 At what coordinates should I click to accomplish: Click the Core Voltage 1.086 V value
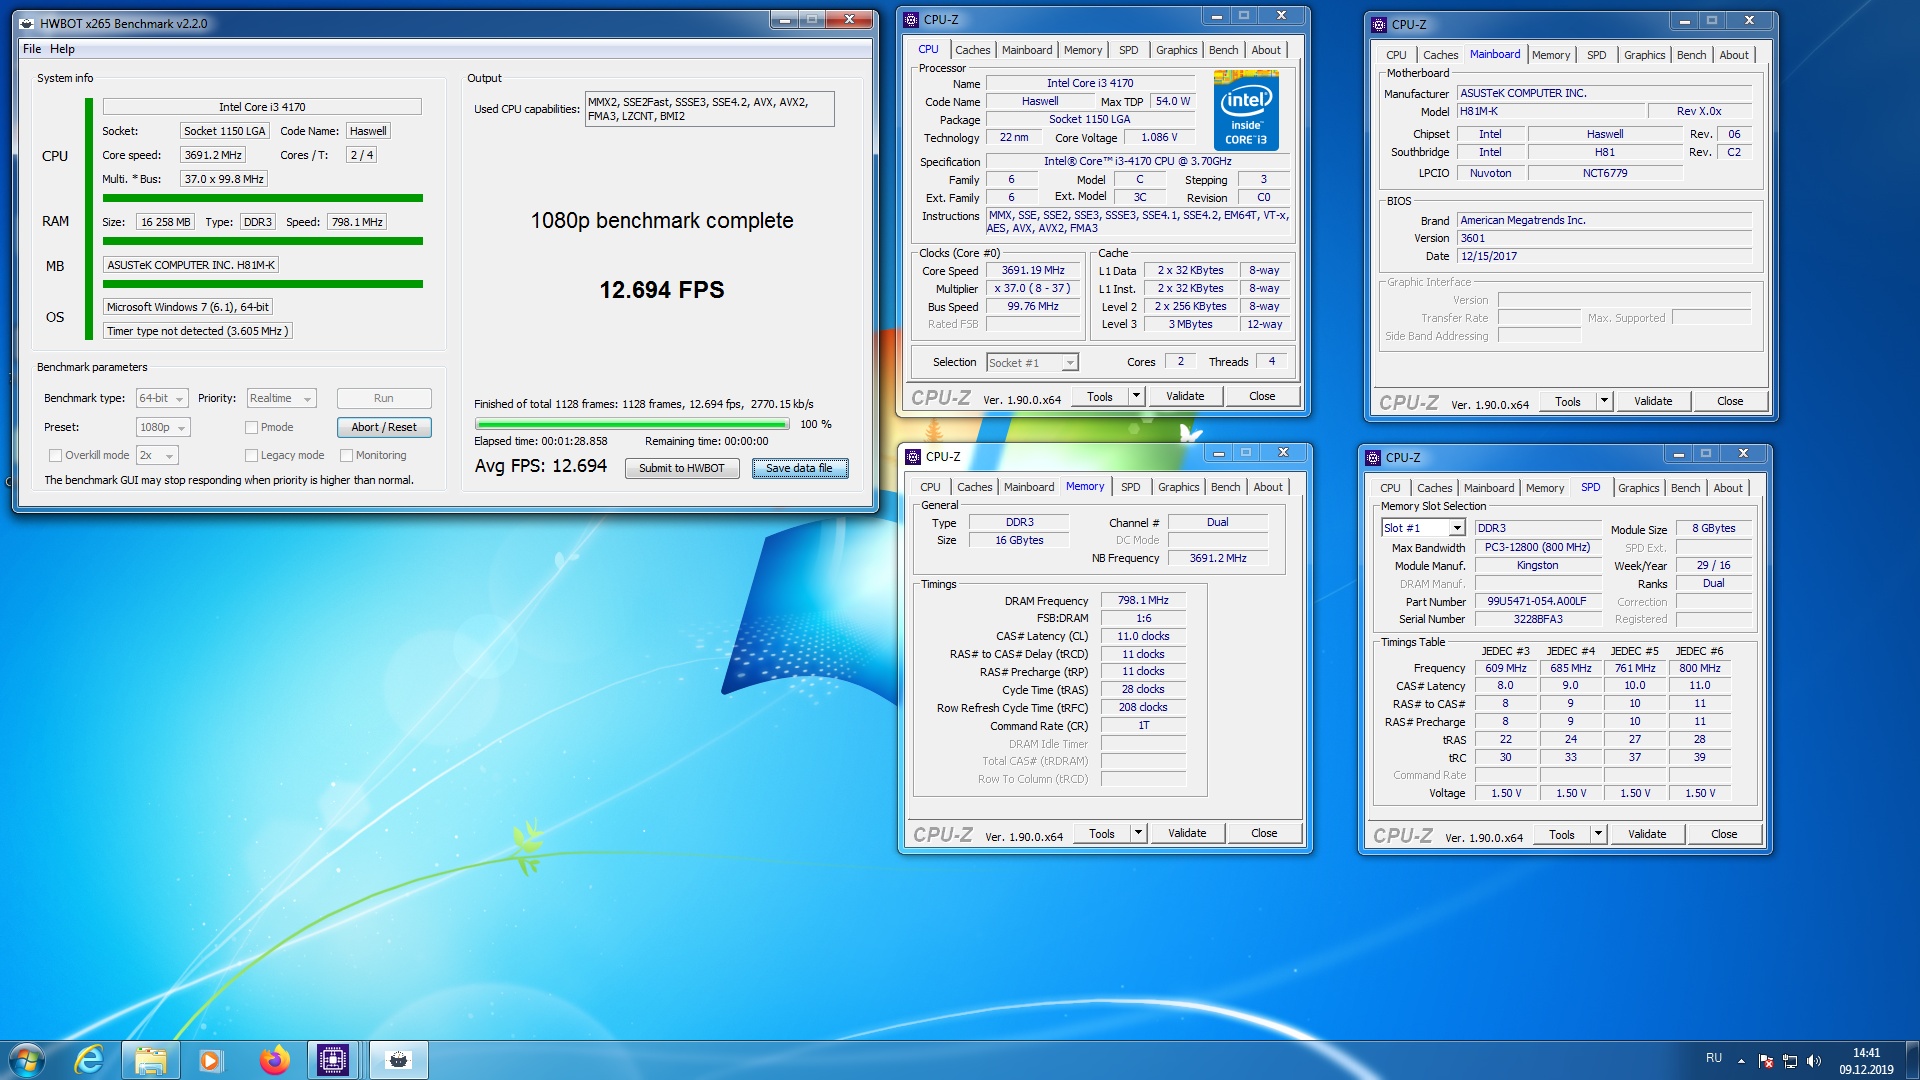(1159, 137)
